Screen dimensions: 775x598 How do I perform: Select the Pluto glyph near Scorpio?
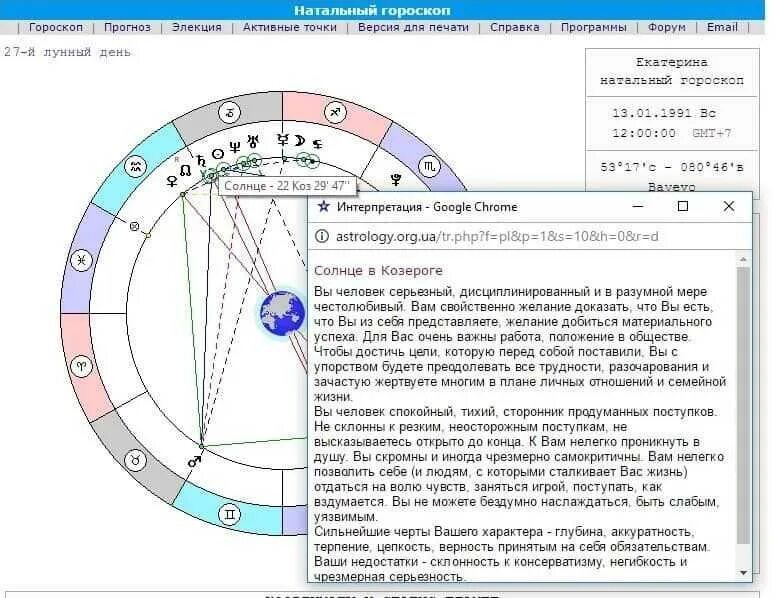pos(395,179)
